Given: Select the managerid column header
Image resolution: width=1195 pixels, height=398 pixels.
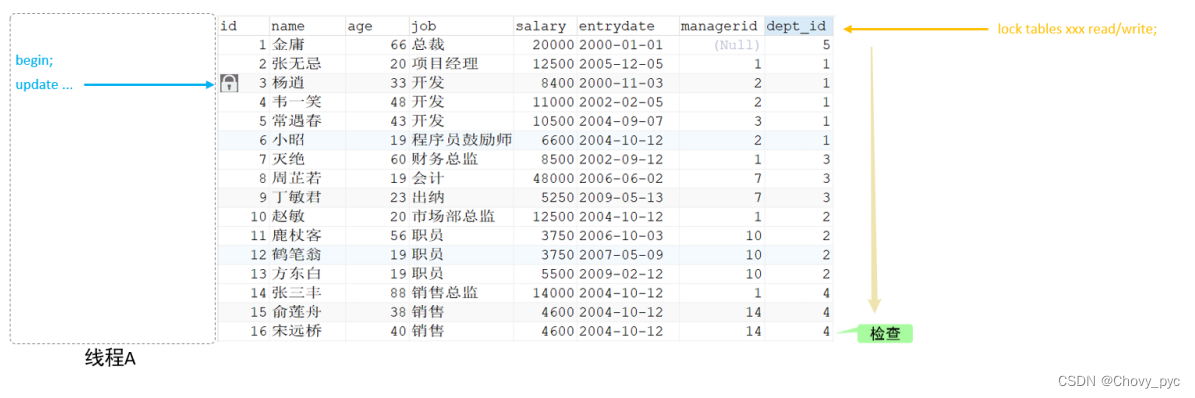Looking at the screenshot, I should click(722, 26).
